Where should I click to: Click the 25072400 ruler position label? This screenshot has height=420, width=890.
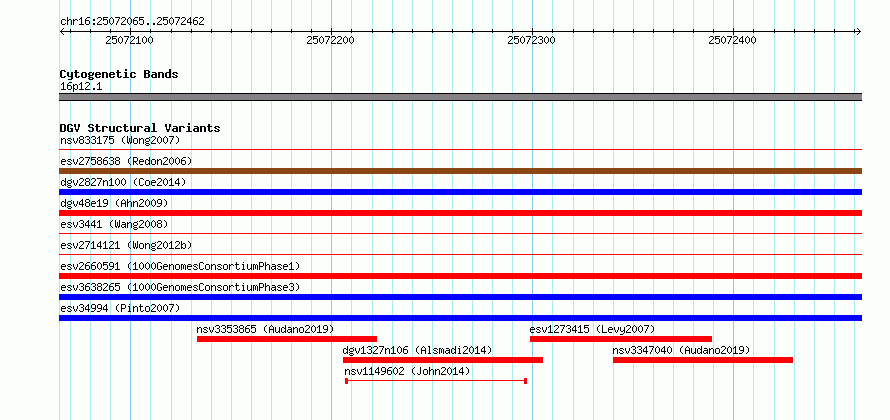point(732,40)
